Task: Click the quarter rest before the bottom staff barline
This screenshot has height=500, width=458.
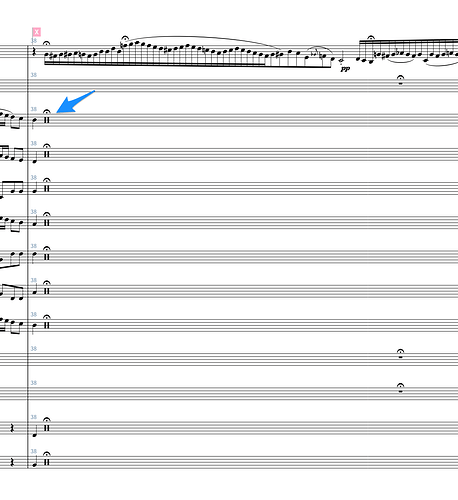Action: pyautogui.click(x=12, y=462)
